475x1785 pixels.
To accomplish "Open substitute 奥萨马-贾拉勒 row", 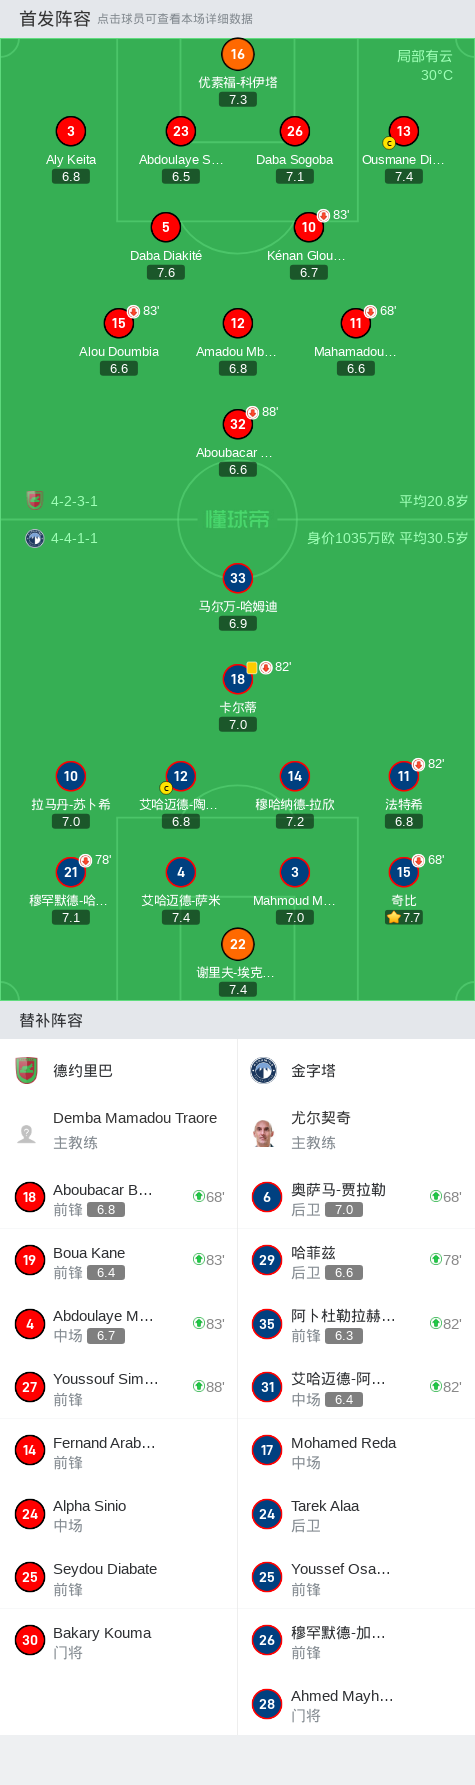I will tap(356, 1198).
